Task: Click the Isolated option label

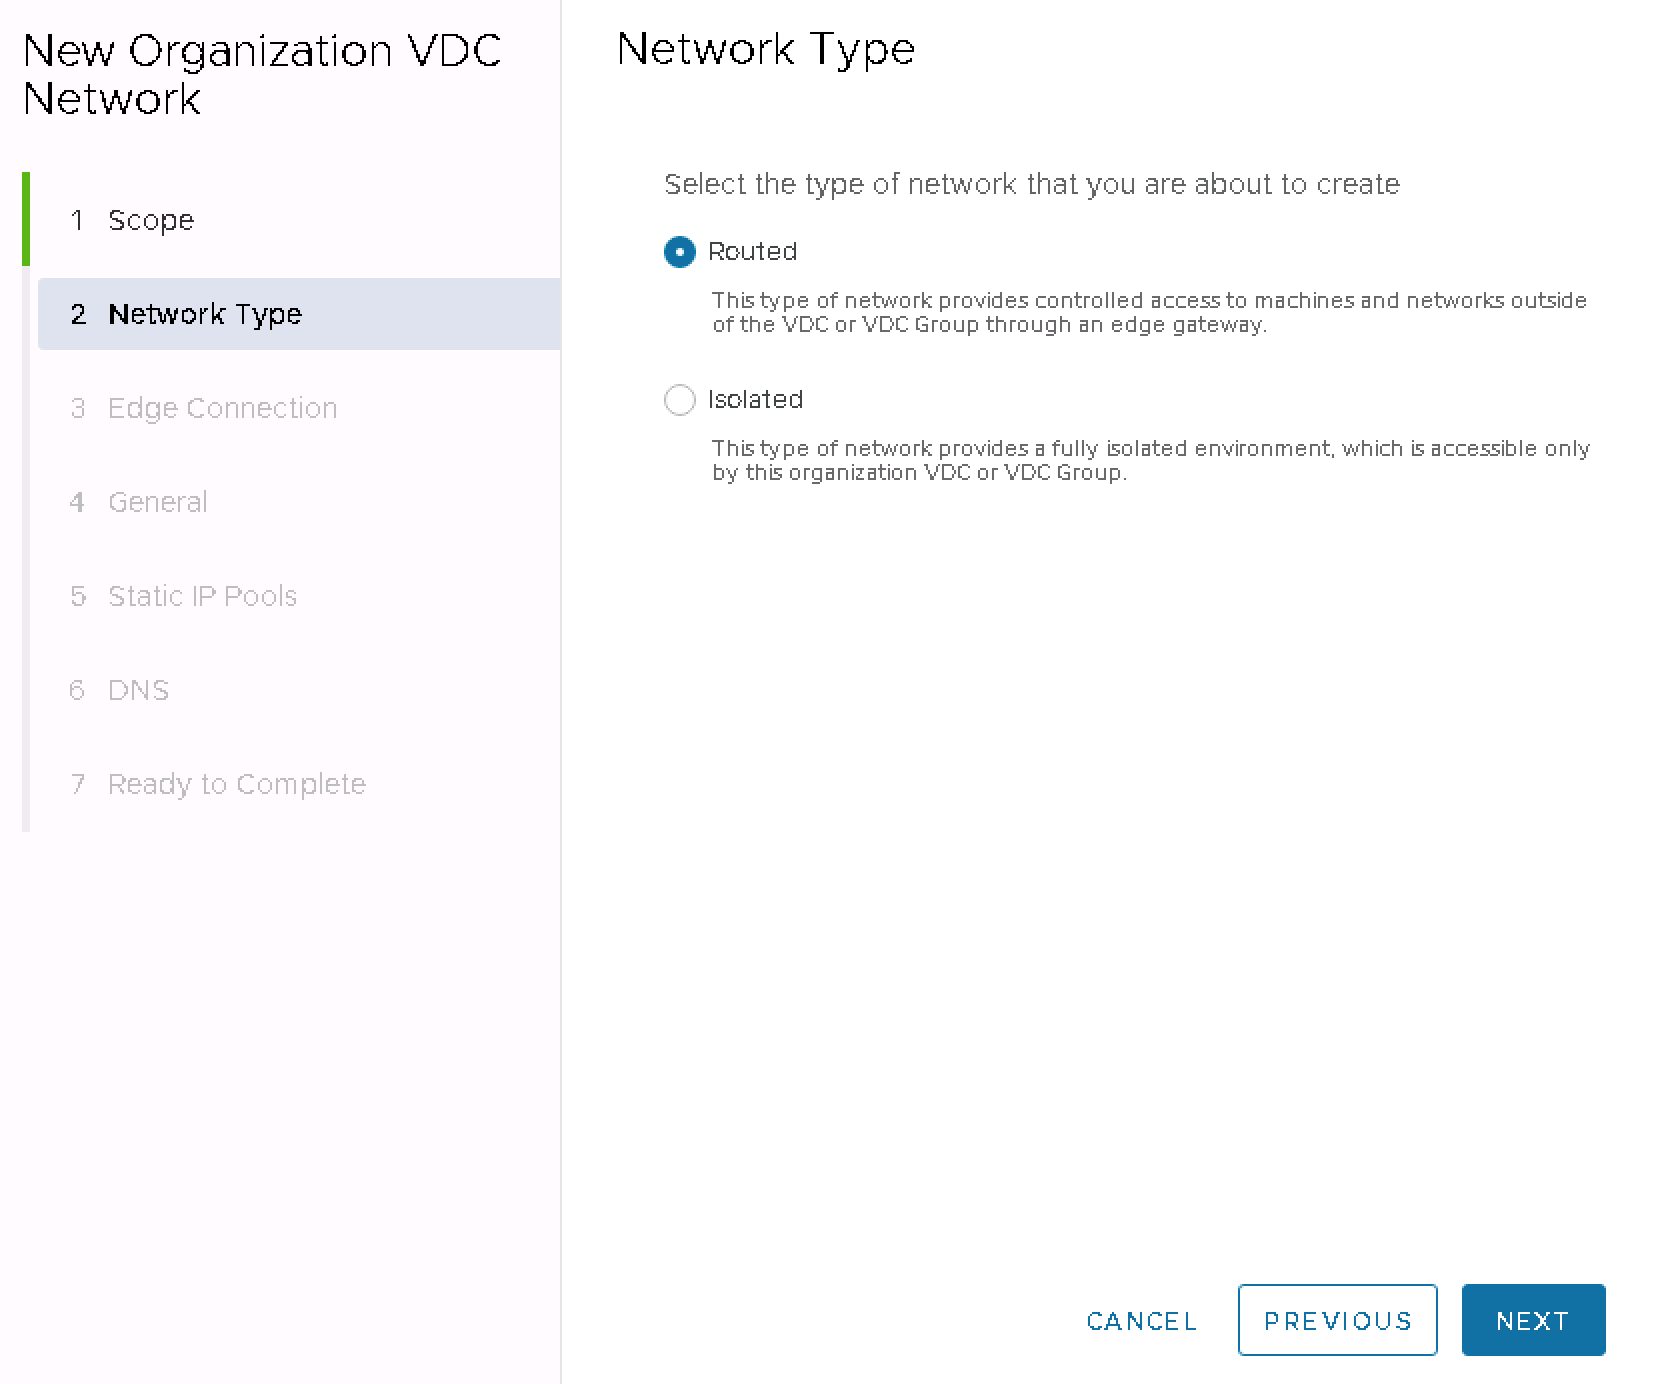Action: pos(755,400)
